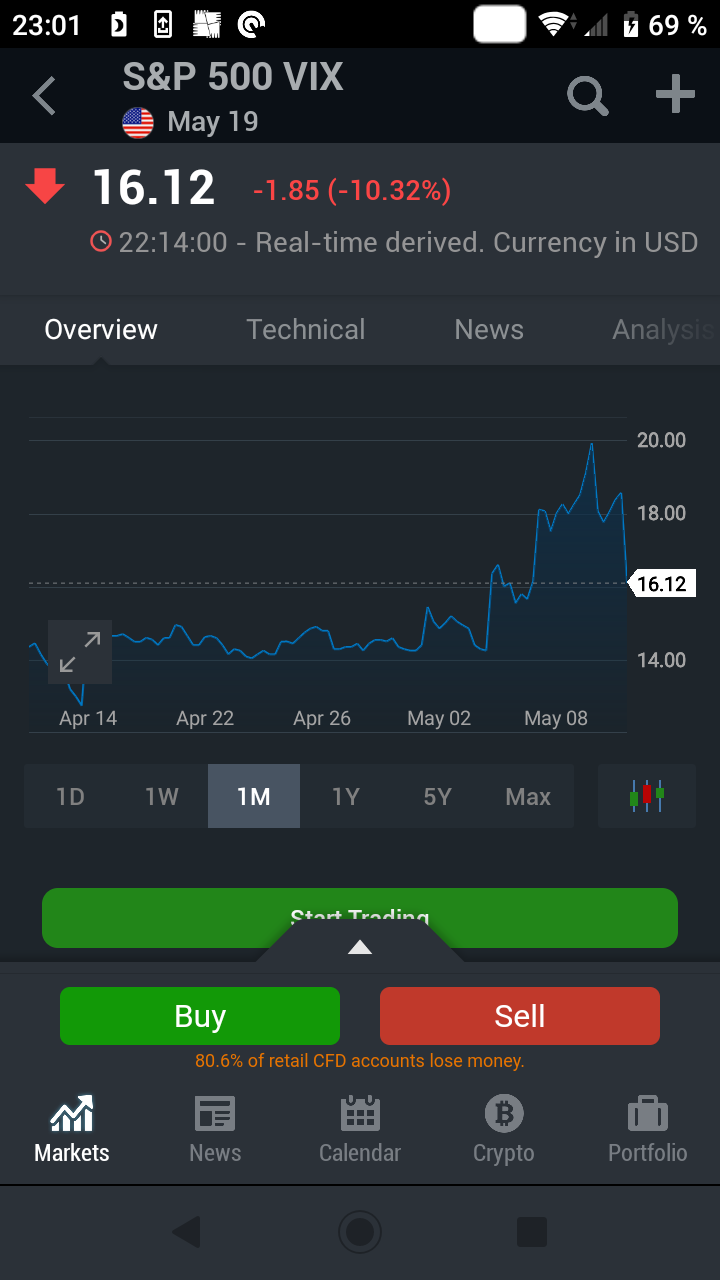This screenshot has width=720, height=1280.
Task: Tap the Real-time derived currency note
Action: click(477, 242)
